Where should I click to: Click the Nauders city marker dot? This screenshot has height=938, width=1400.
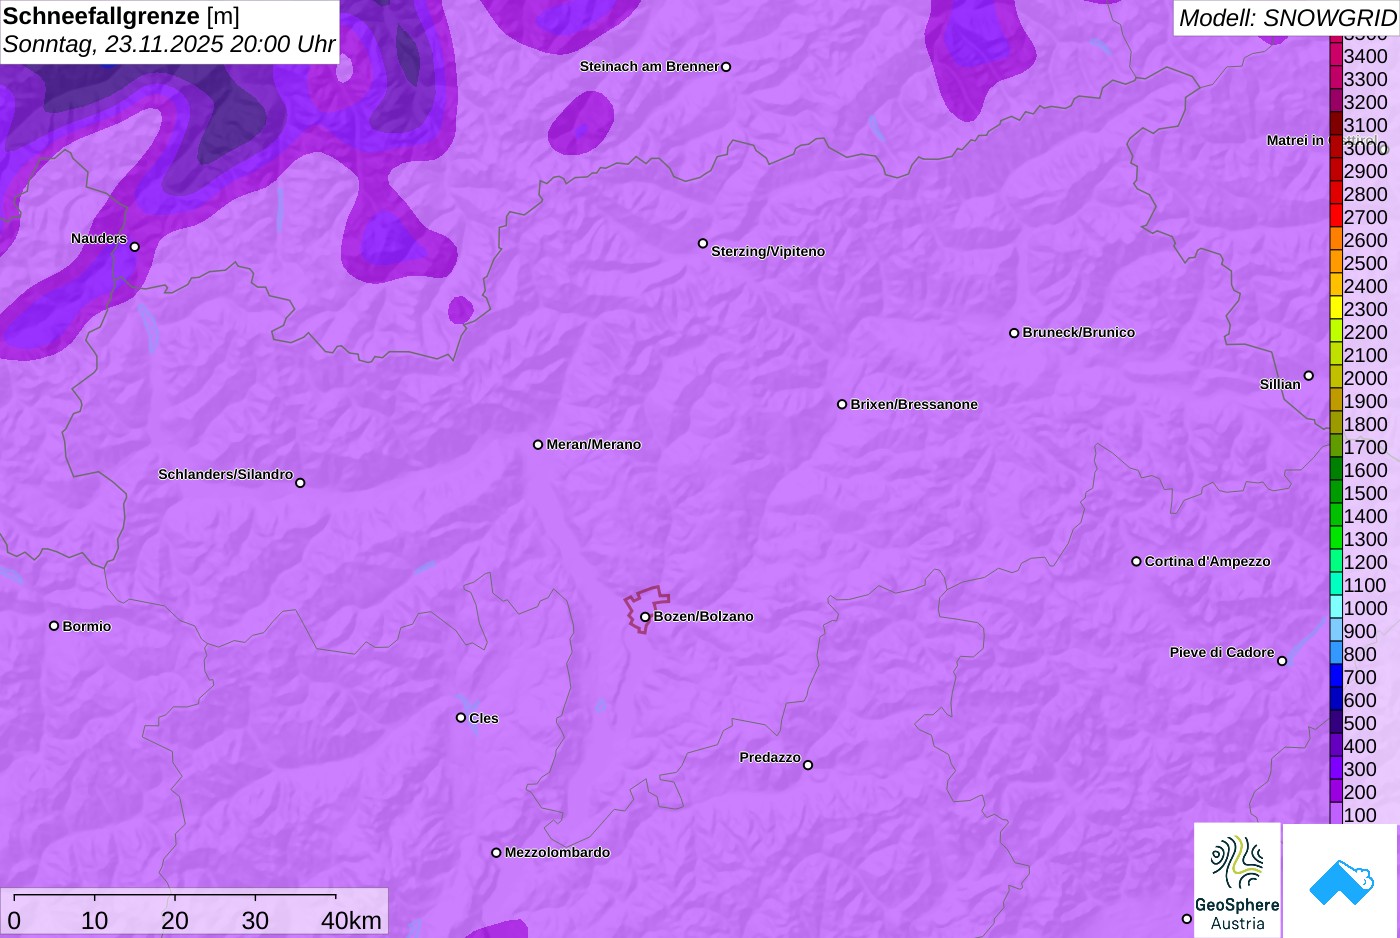[135, 247]
